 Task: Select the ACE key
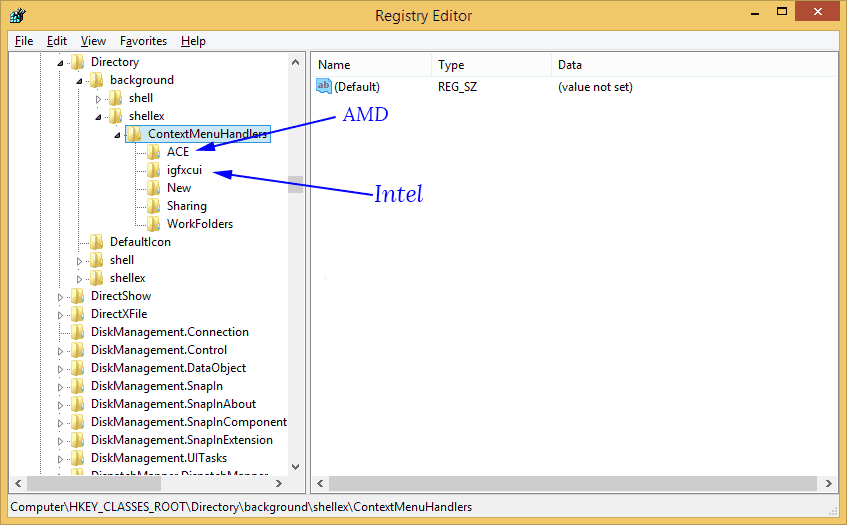click(x=178, y=152)
